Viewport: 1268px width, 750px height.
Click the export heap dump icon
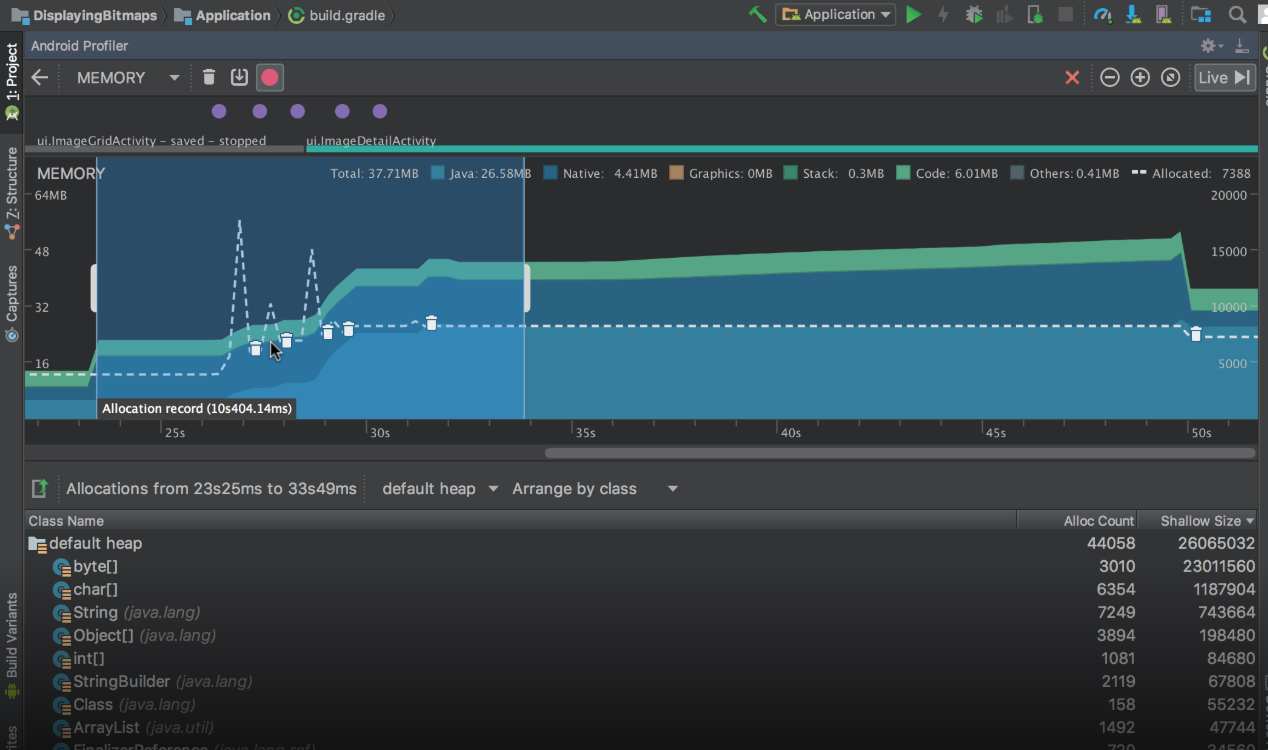click(239, 77)
